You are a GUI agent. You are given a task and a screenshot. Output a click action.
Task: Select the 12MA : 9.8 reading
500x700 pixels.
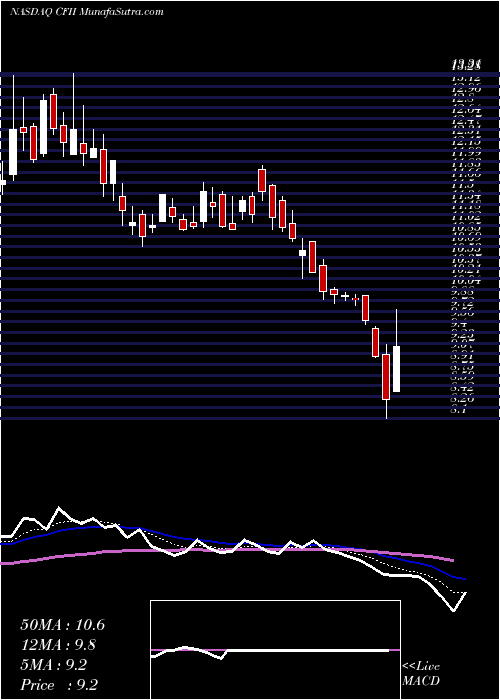click(x=59, y=645)
